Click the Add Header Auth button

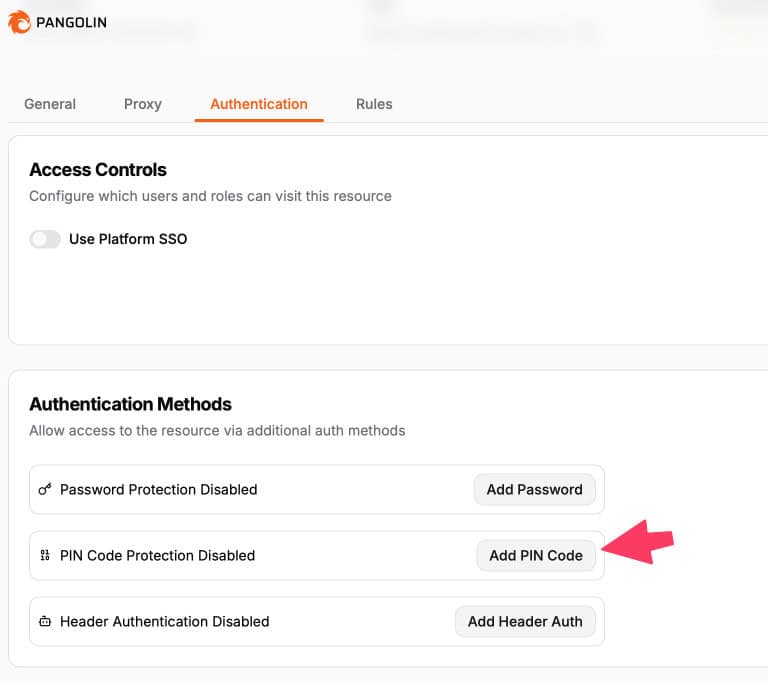tap(525, 621)
